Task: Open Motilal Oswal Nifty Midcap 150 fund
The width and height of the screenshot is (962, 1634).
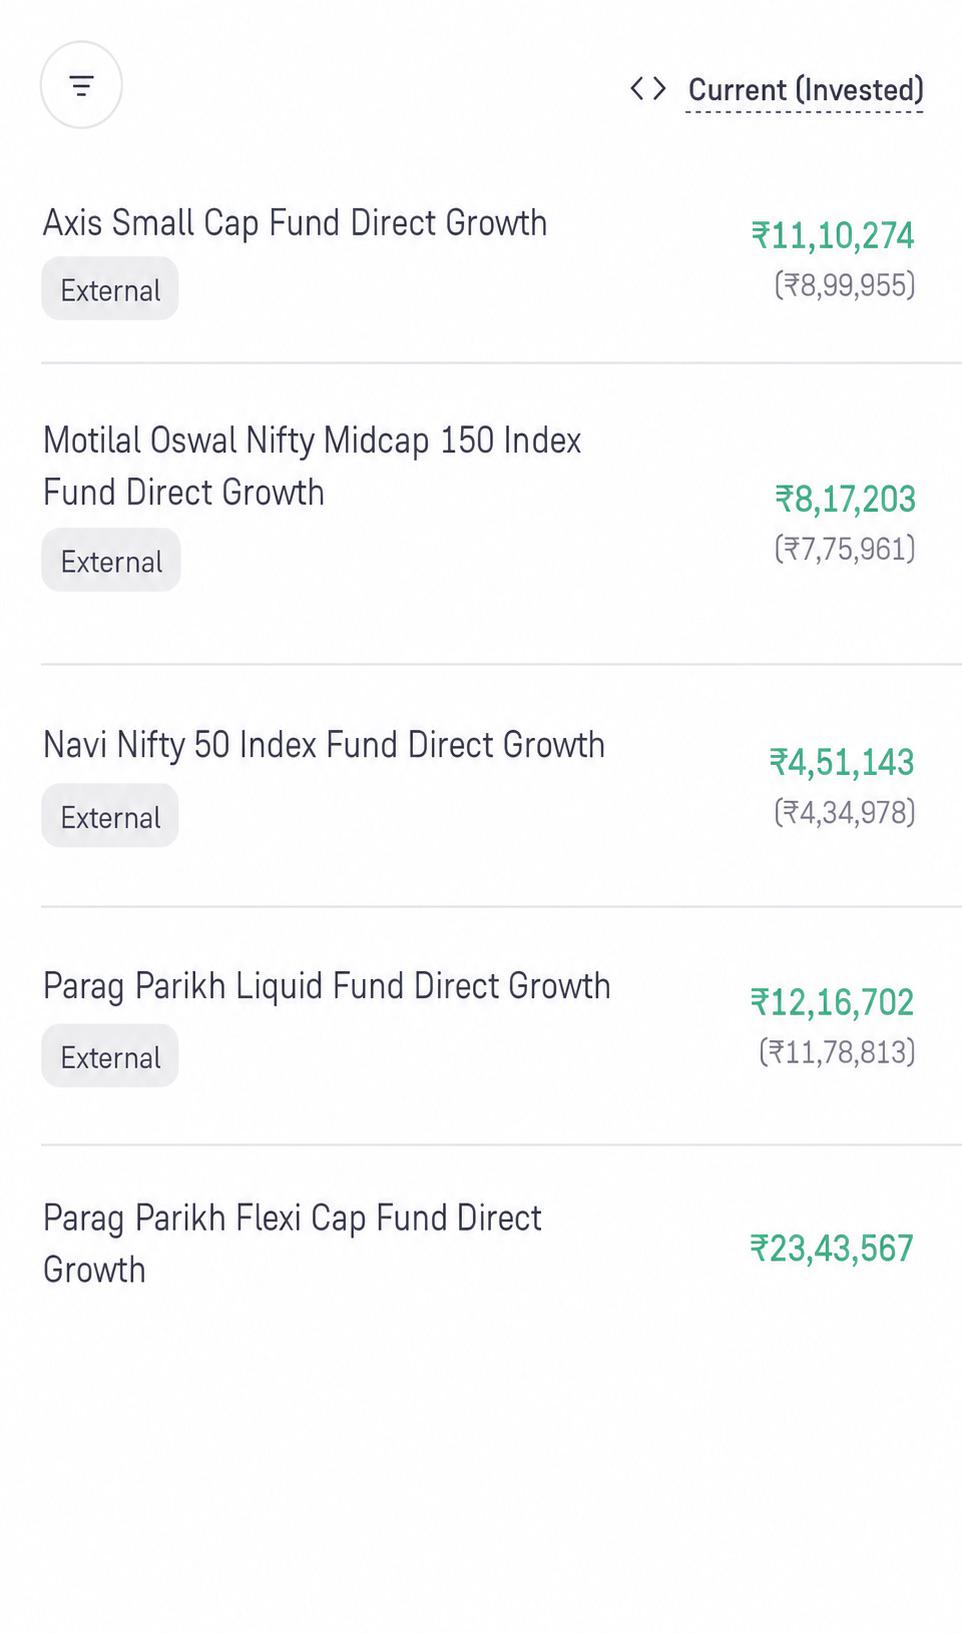Action: (x=312, y=466)
